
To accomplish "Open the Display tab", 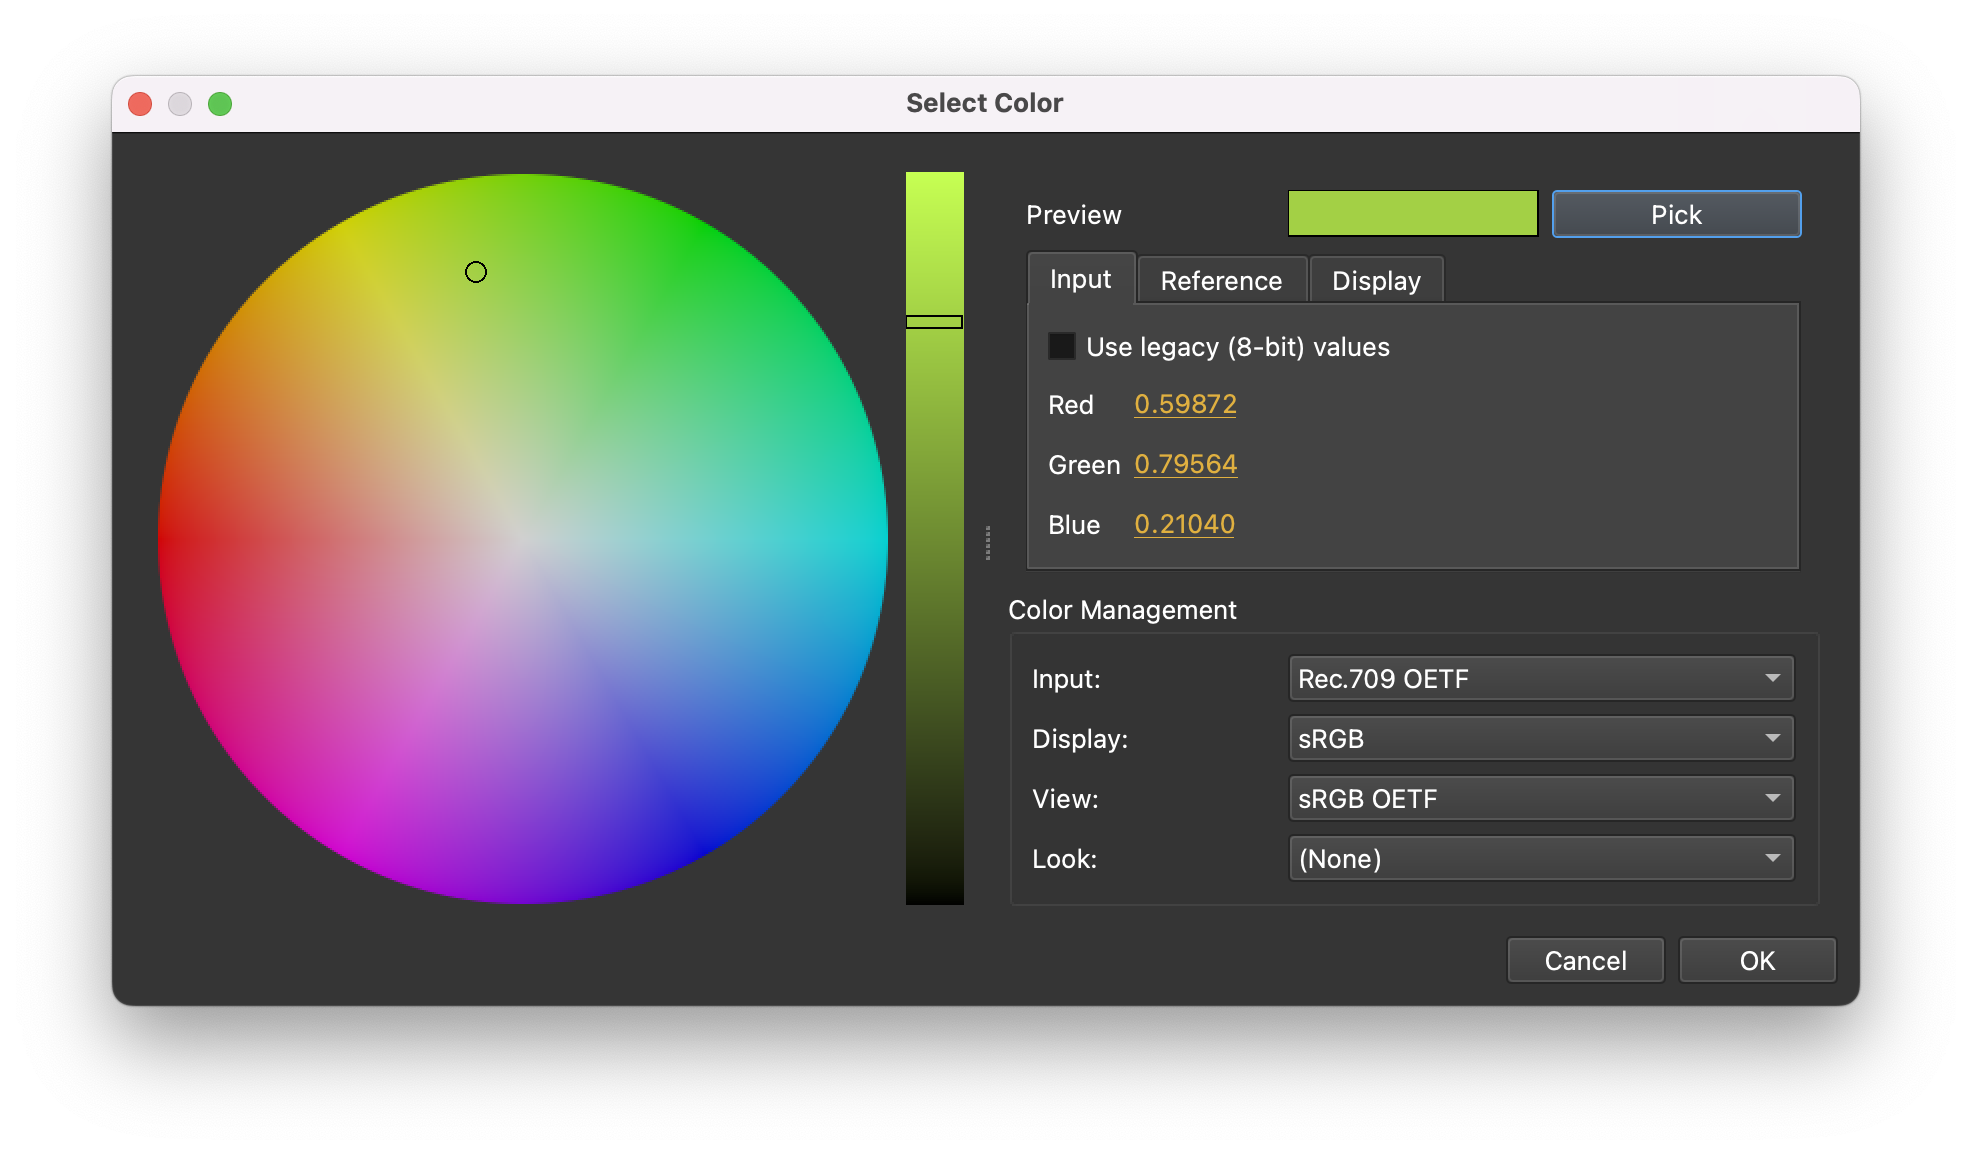I will [1376, 280].
